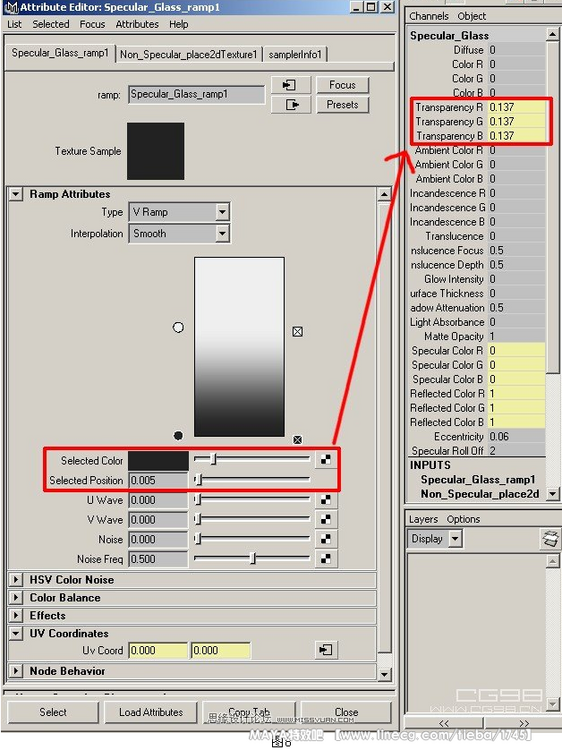Click the go to output connection icon
This screenshot has height=750, width=562.
[x=290, y=104]
